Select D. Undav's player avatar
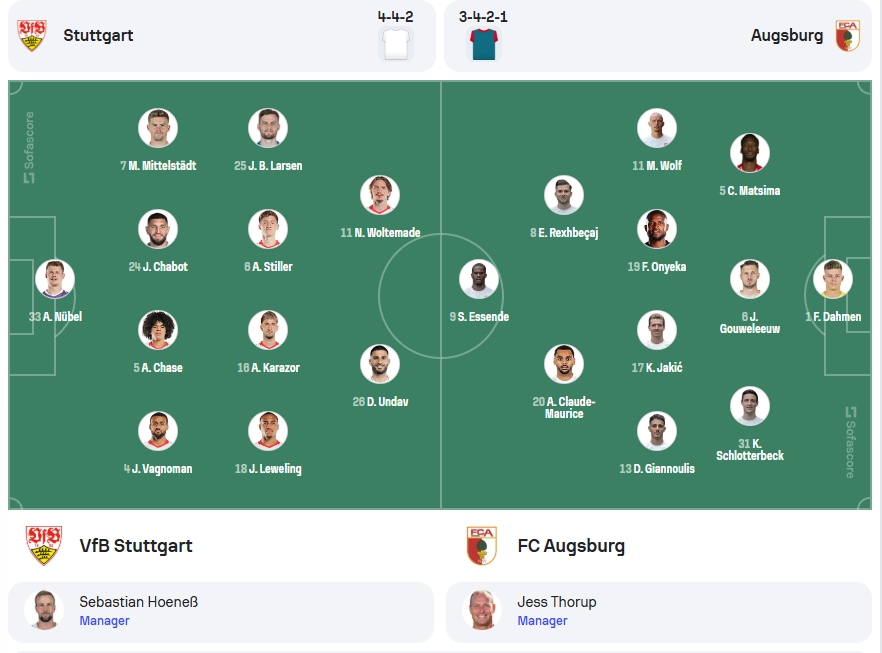The image size is (882, 653). (380, 364)
